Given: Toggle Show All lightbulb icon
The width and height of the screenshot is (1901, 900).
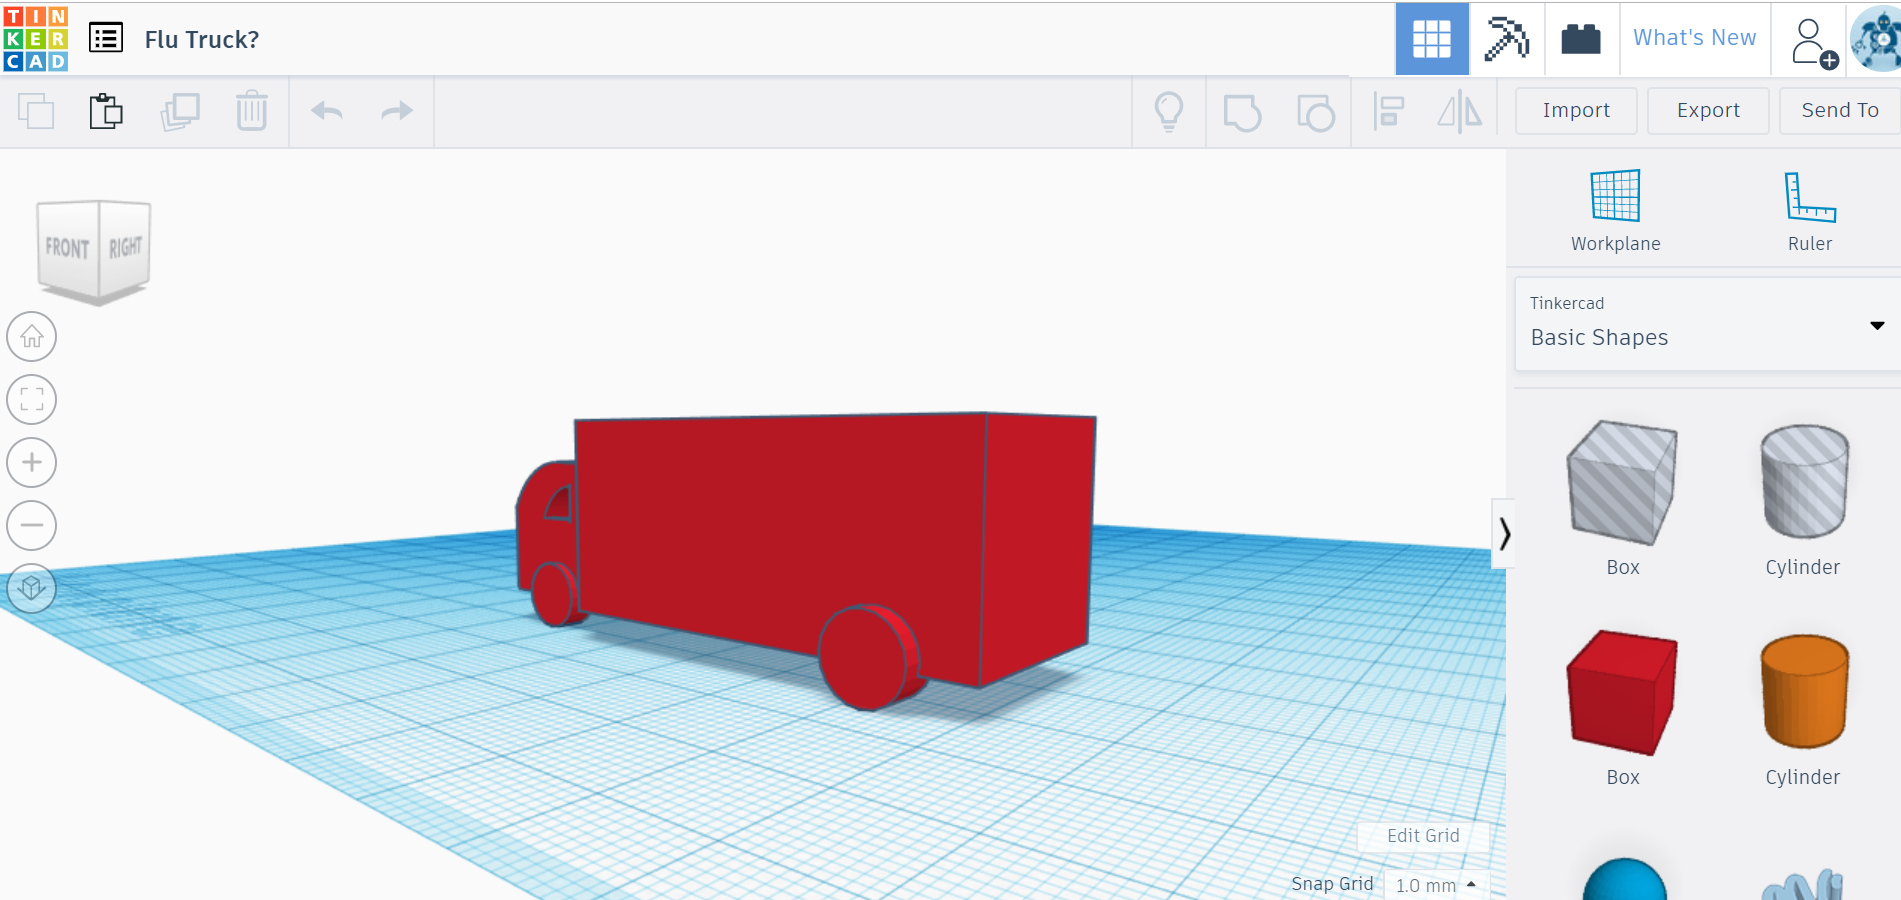Looking at the screenshot, I should 1169,112.
